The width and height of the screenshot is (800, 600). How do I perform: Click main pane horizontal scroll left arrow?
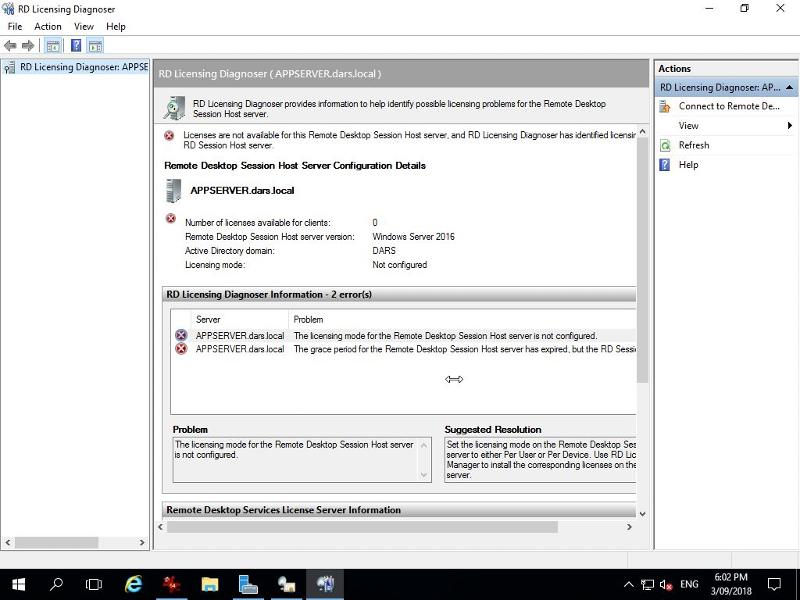click(x=161, y=527)
